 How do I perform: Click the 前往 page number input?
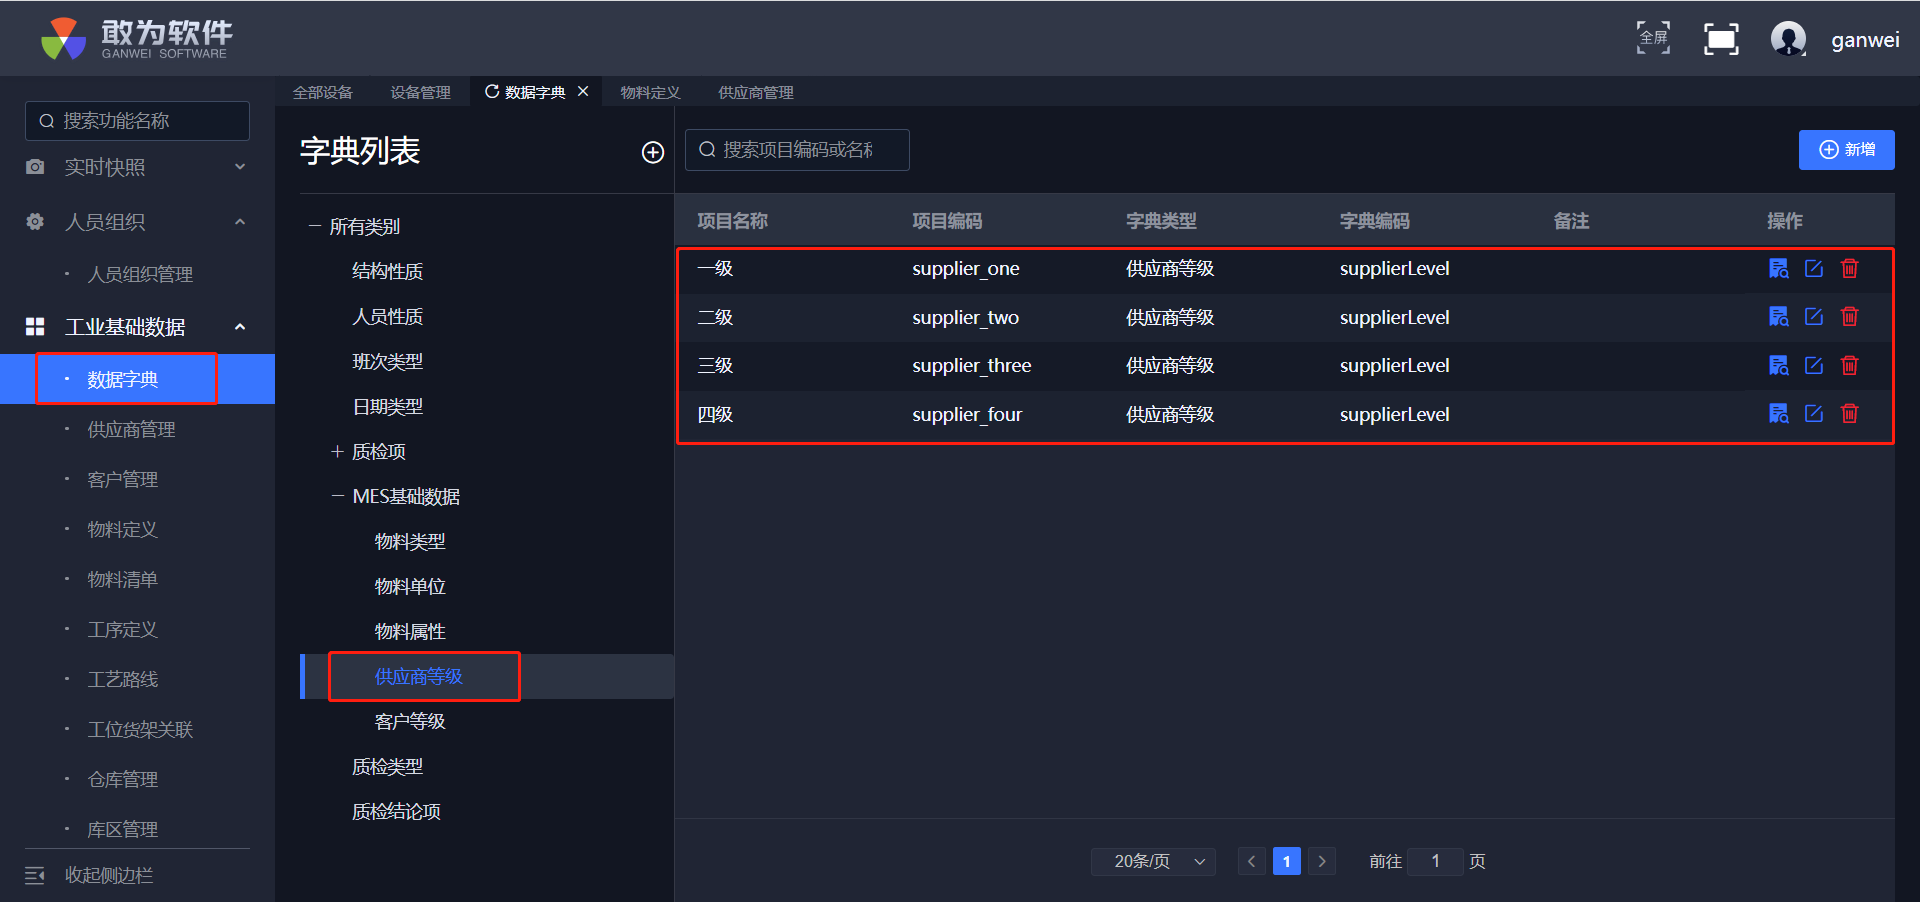(x=1435, y=861)
